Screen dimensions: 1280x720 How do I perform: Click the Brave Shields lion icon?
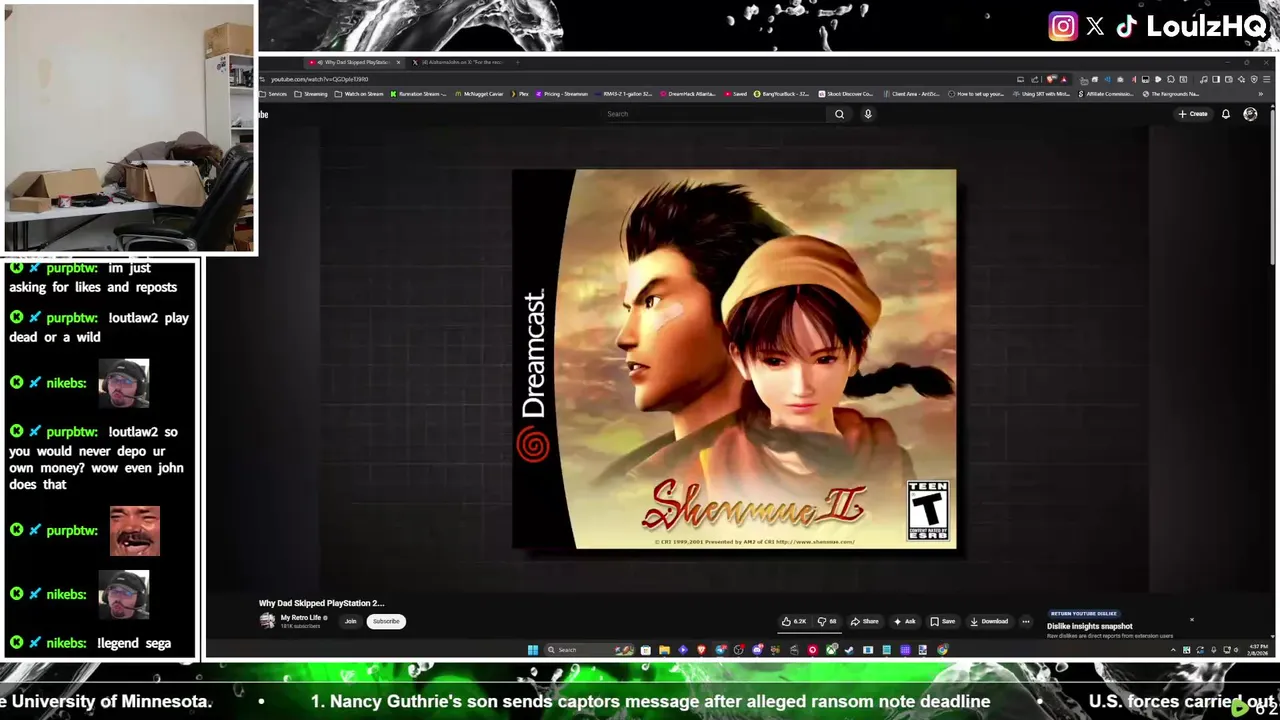1050,79
